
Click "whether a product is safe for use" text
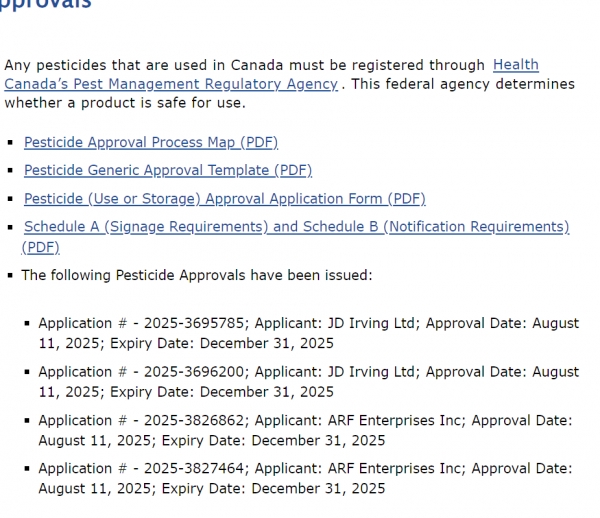pos(125,103)
